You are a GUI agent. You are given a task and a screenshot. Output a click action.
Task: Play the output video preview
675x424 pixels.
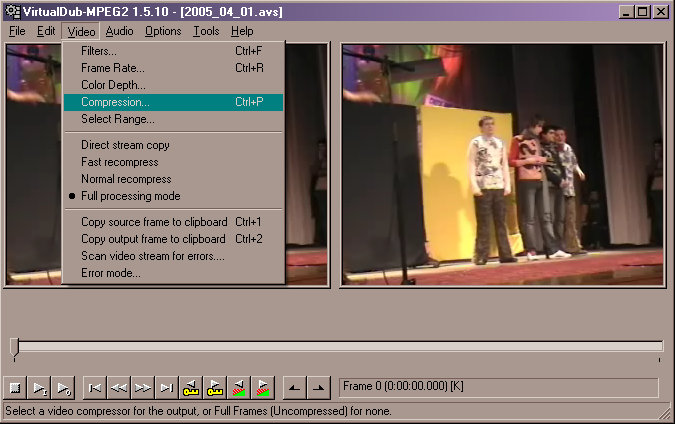(x=64, y=387)
